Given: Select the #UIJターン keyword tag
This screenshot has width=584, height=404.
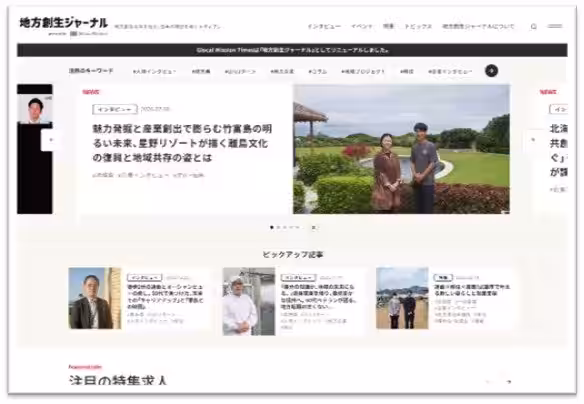Looking at the screenshot, I should click(x=240, y=71).
